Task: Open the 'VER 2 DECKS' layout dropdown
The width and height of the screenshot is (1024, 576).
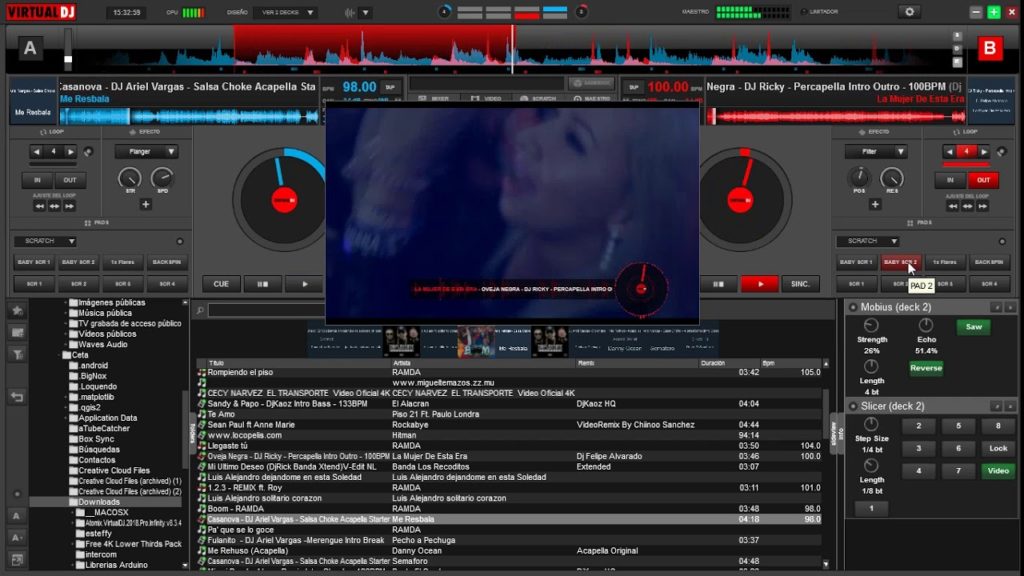Action: coord(287,12)
